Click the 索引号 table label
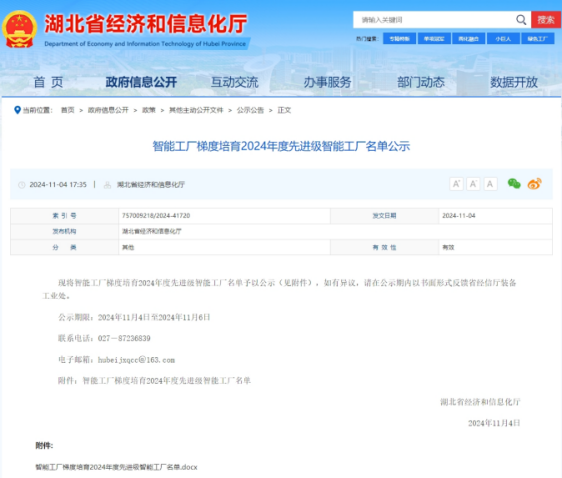This screenshot has width=562, height=478. click(x=65, y=216)
